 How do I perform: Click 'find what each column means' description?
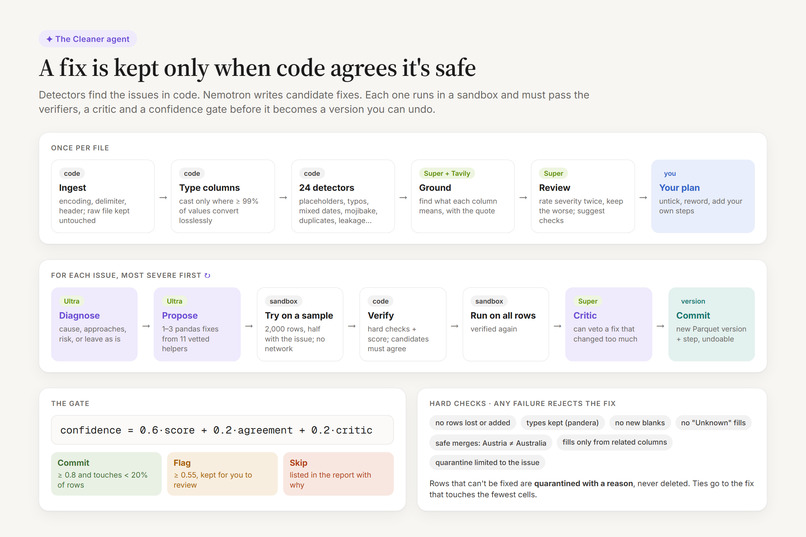tap(458, 206)
